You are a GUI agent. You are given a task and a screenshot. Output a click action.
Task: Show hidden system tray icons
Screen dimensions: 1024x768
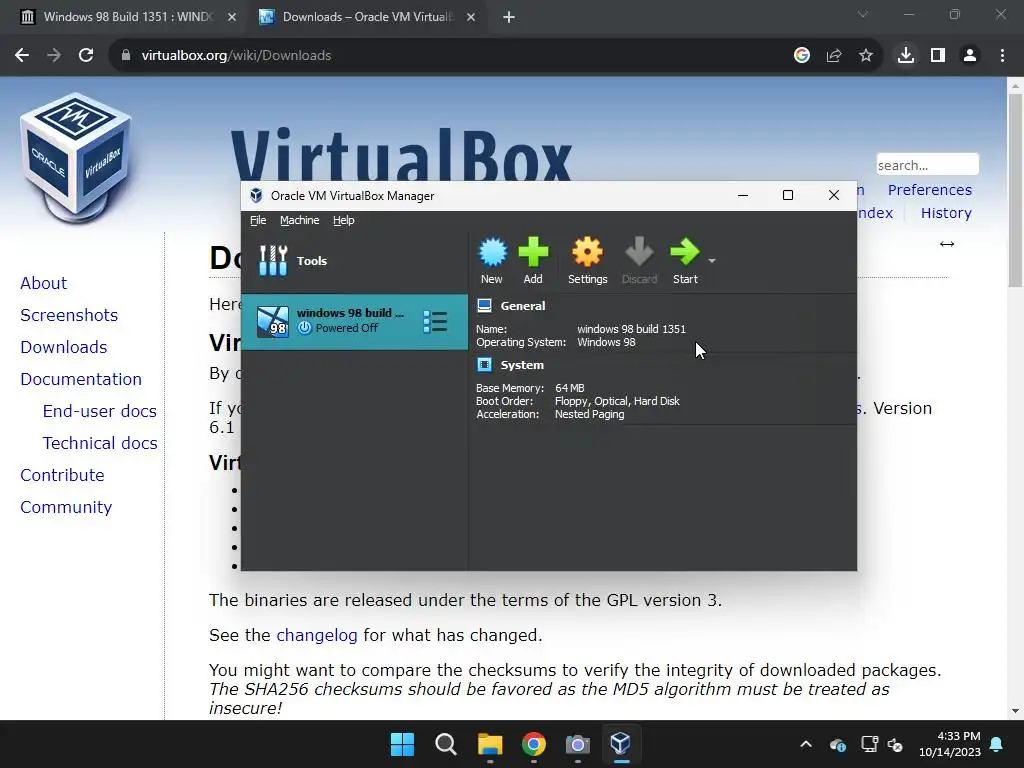point(806,744)
